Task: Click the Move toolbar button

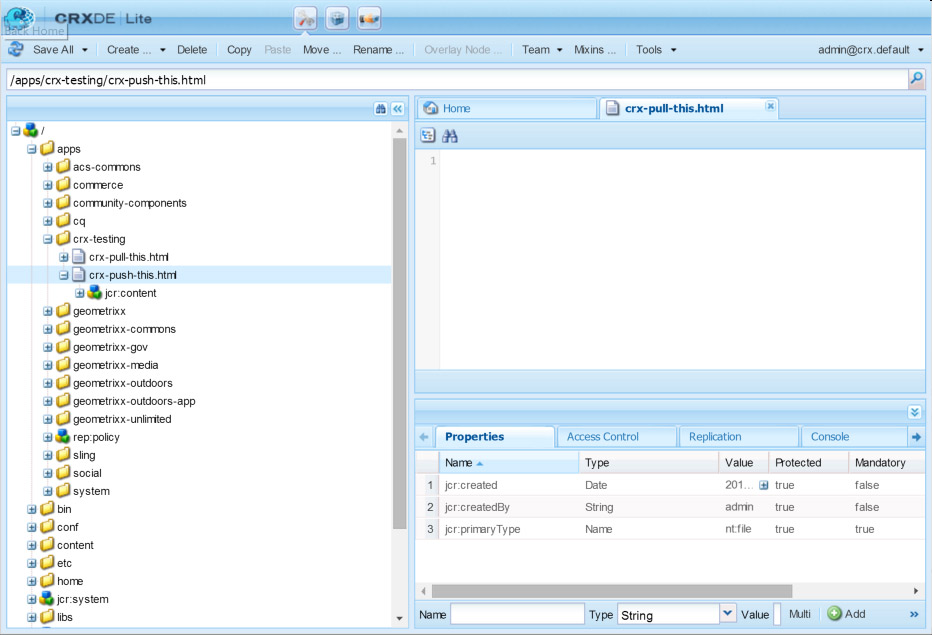Action: point(322,50)
